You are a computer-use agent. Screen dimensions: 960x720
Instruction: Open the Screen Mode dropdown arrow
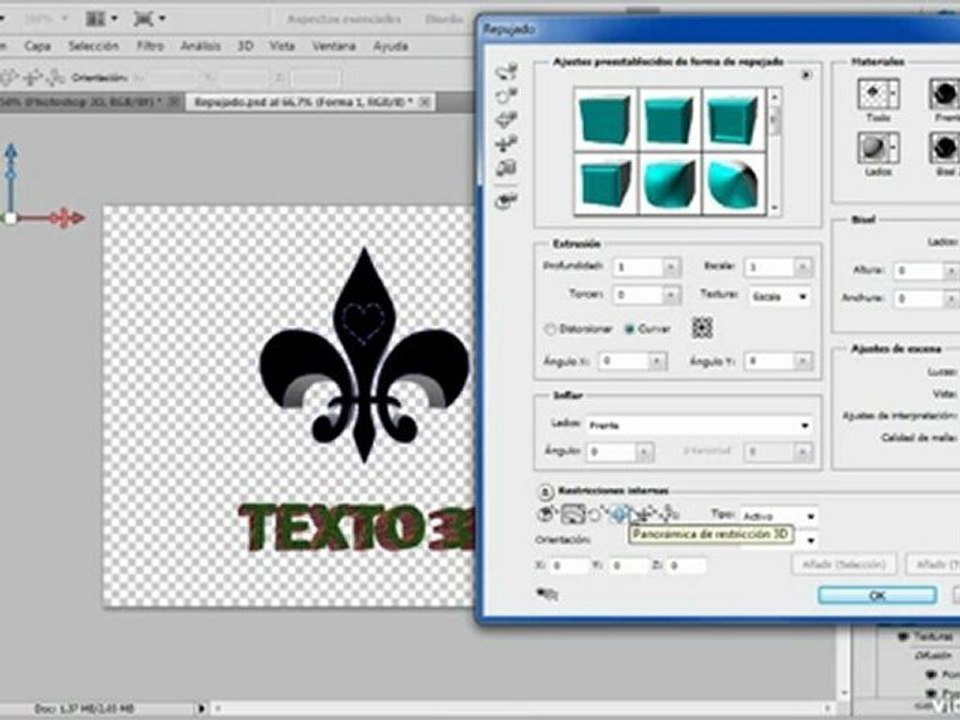[x=162, y=18]
